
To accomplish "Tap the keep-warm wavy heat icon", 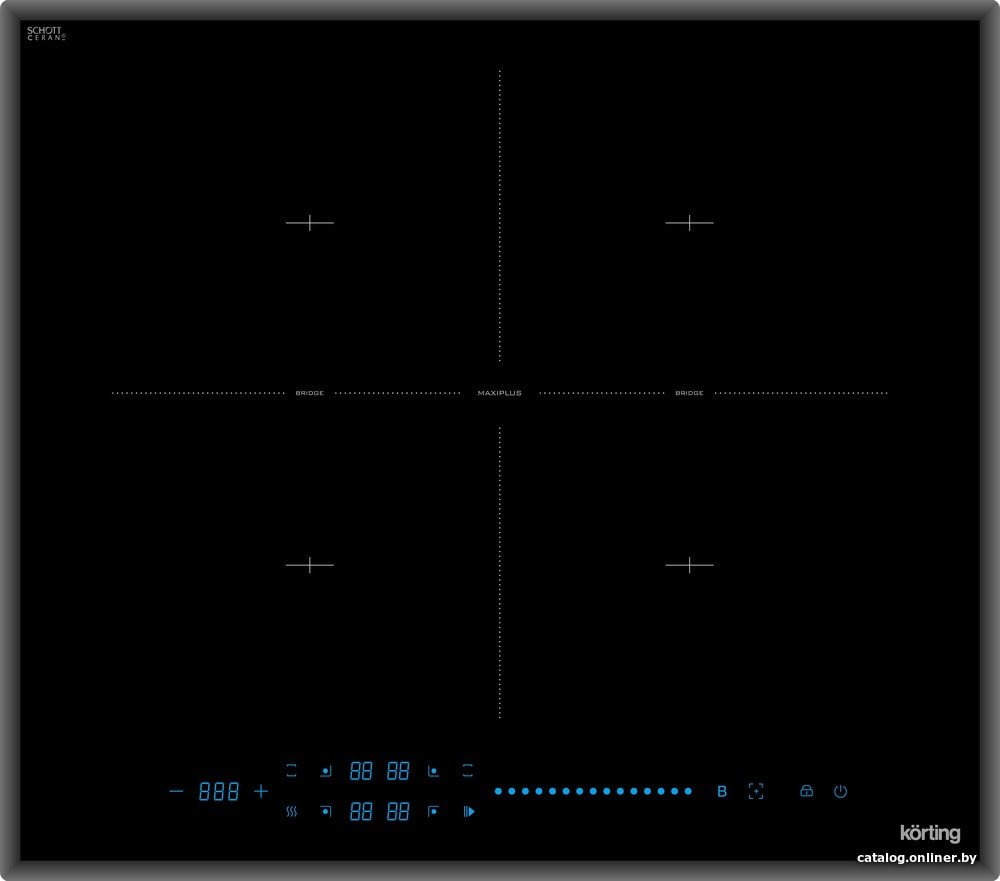I will [291, 811].
